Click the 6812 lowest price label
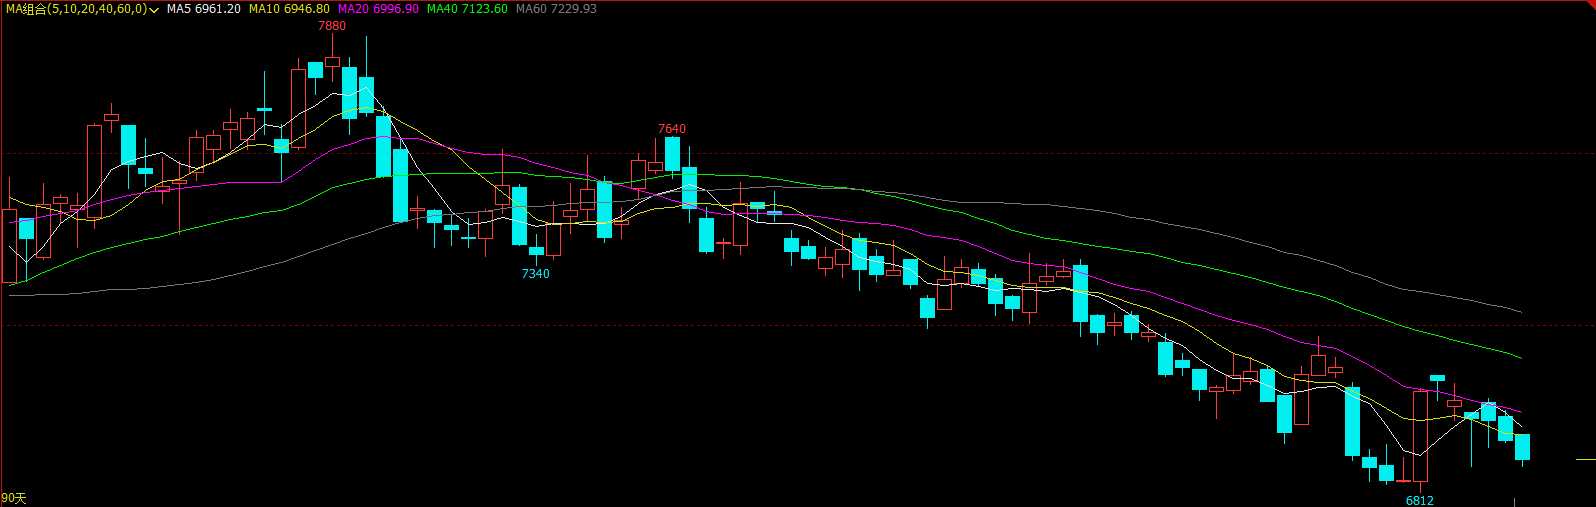Viewport: 1596px width, 507px height. (x=1419, y=500)
